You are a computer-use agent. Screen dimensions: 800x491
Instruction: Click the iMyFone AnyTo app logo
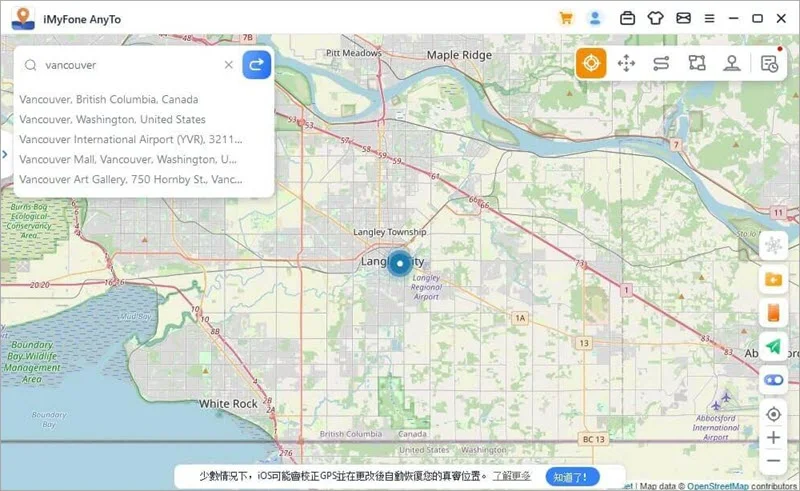click(23, 19)
